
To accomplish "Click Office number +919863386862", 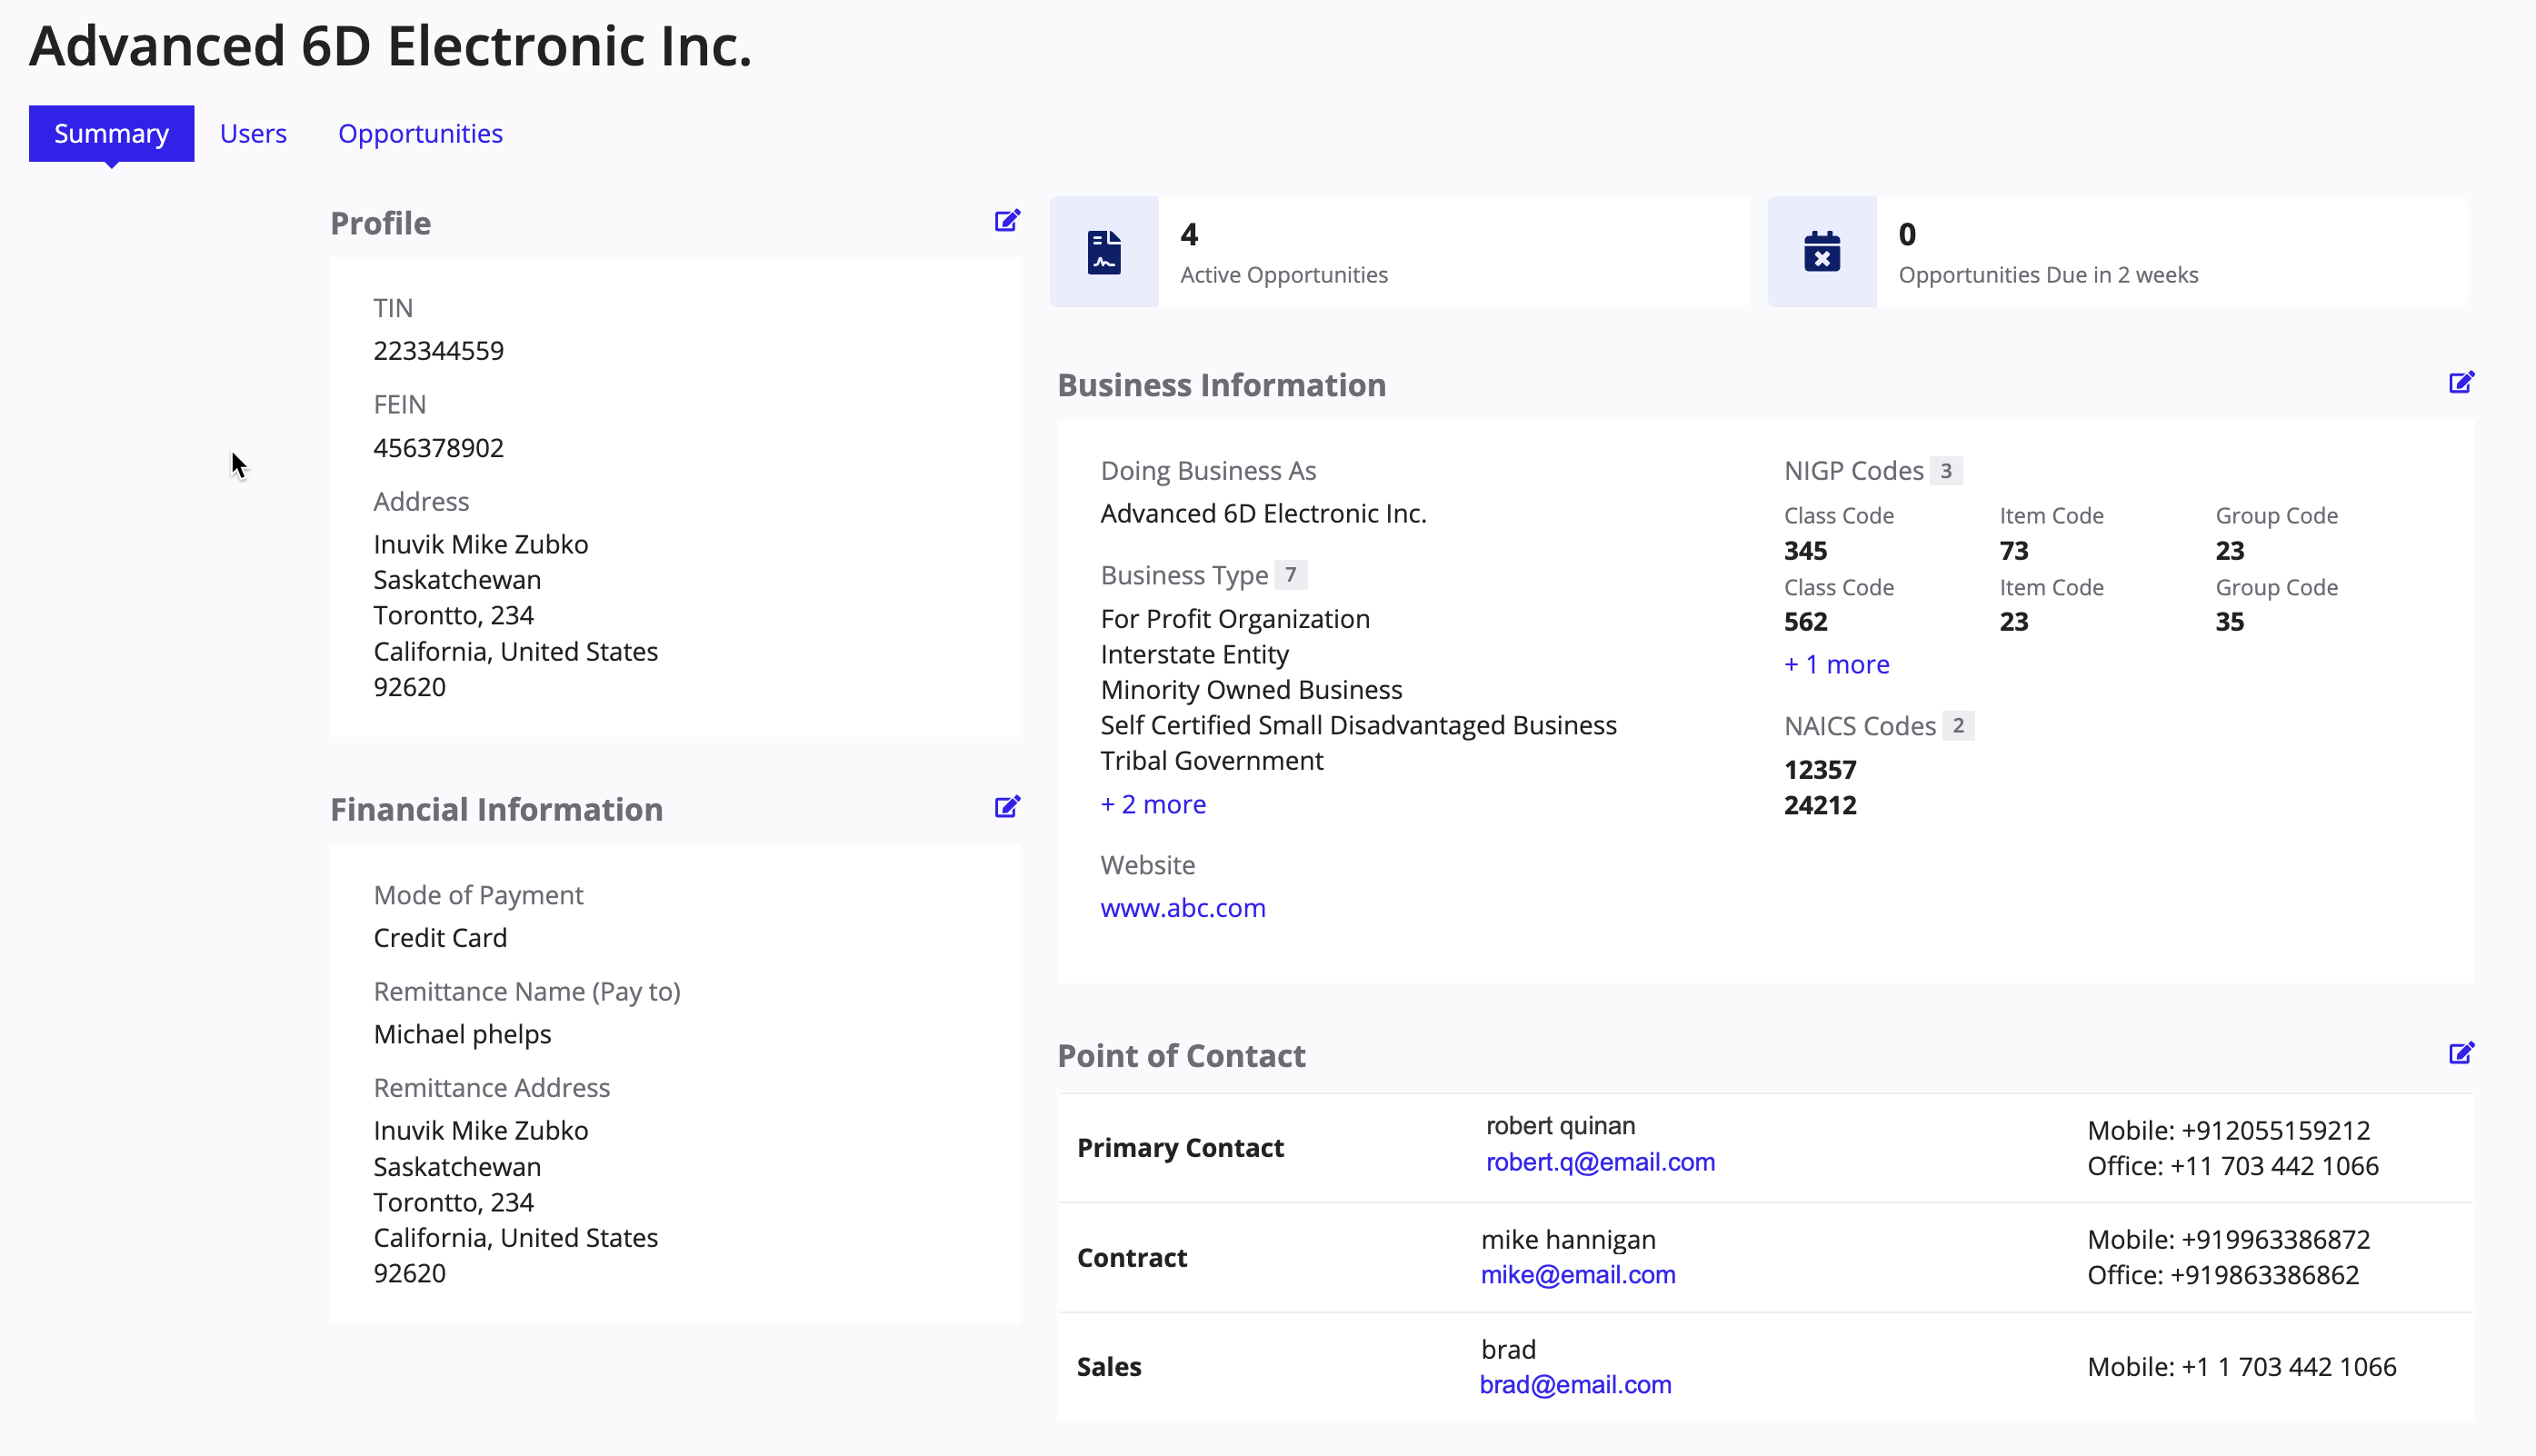I will [x=2264, y=1274].
